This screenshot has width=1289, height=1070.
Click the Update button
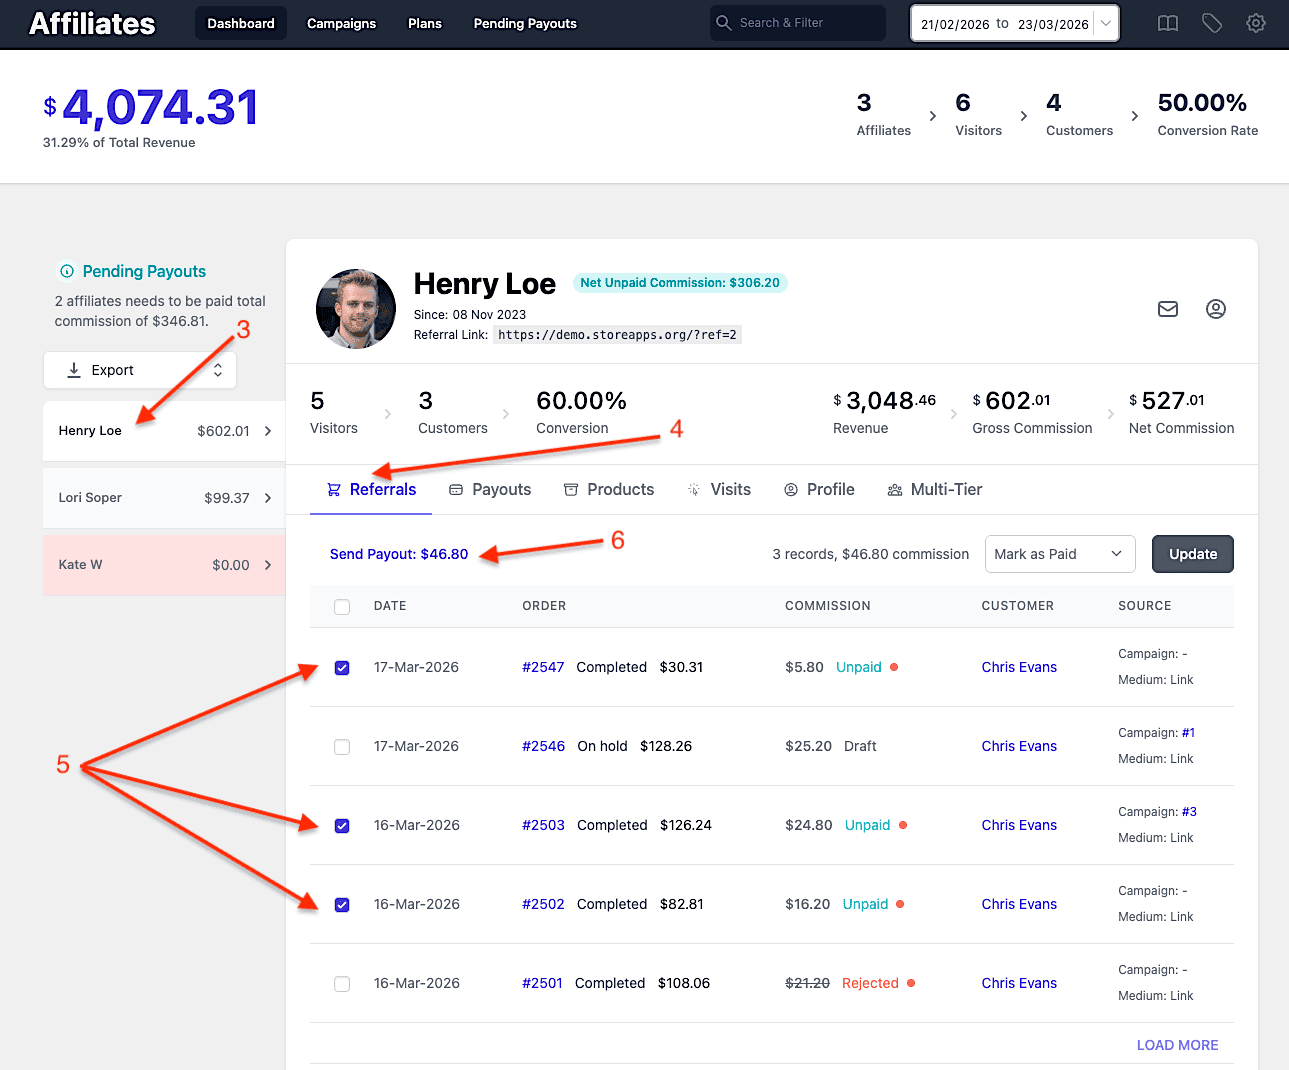(1193, 554)
